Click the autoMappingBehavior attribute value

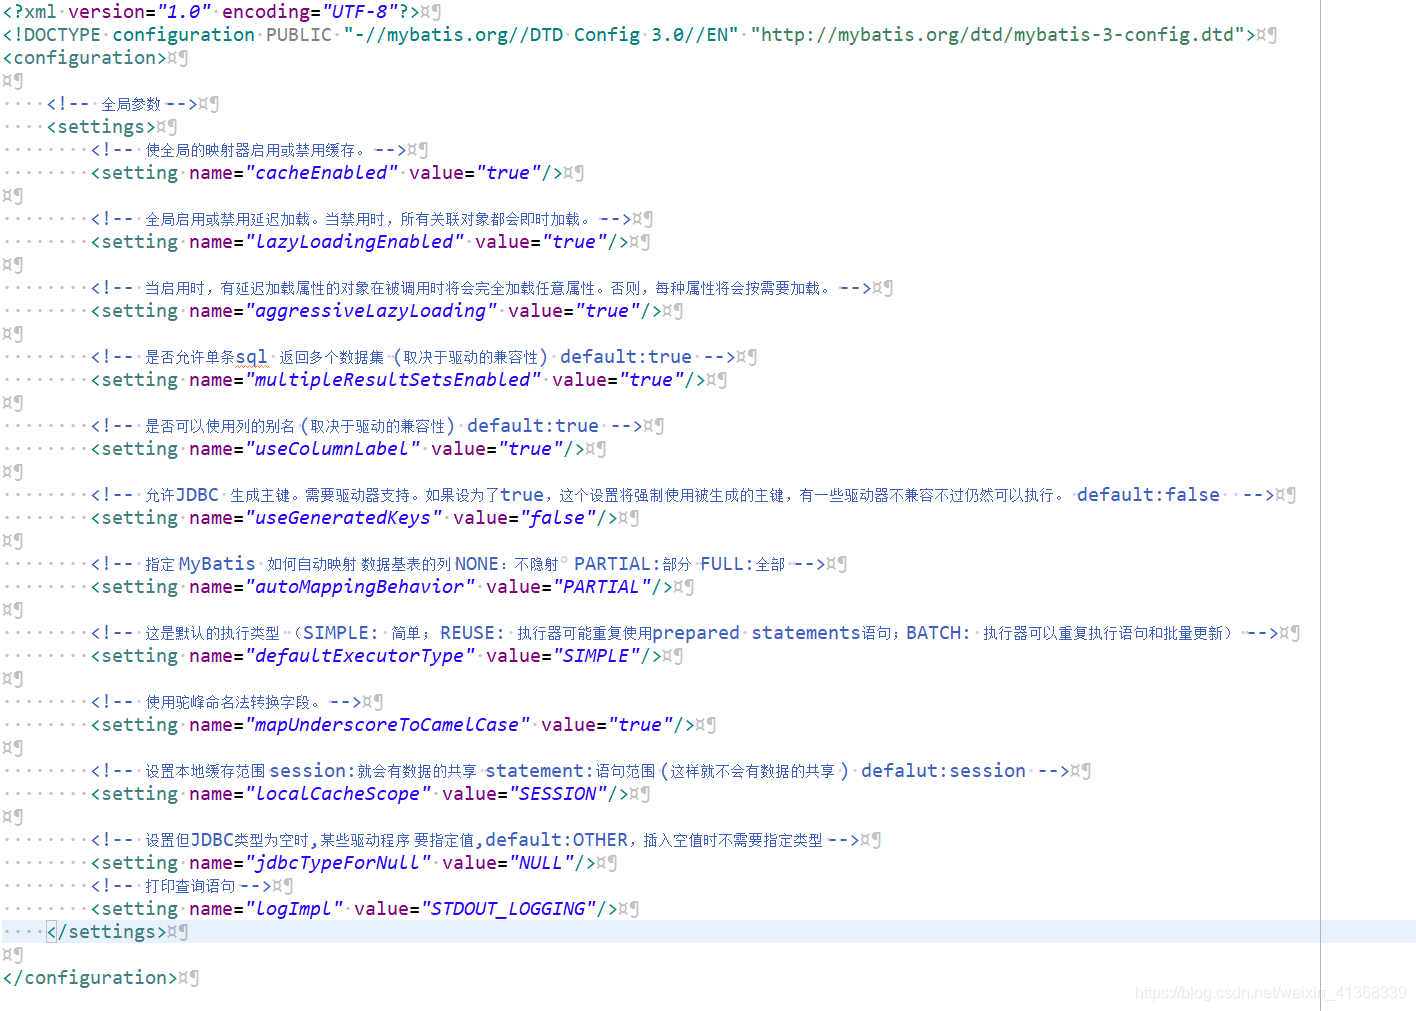tap(360, 587)
